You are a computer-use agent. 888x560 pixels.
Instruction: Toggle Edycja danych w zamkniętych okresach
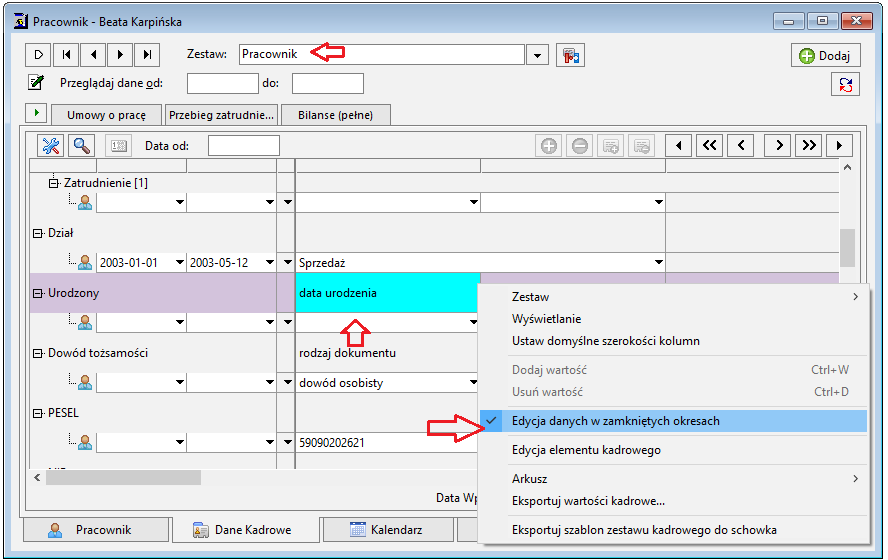pos(673,421)
